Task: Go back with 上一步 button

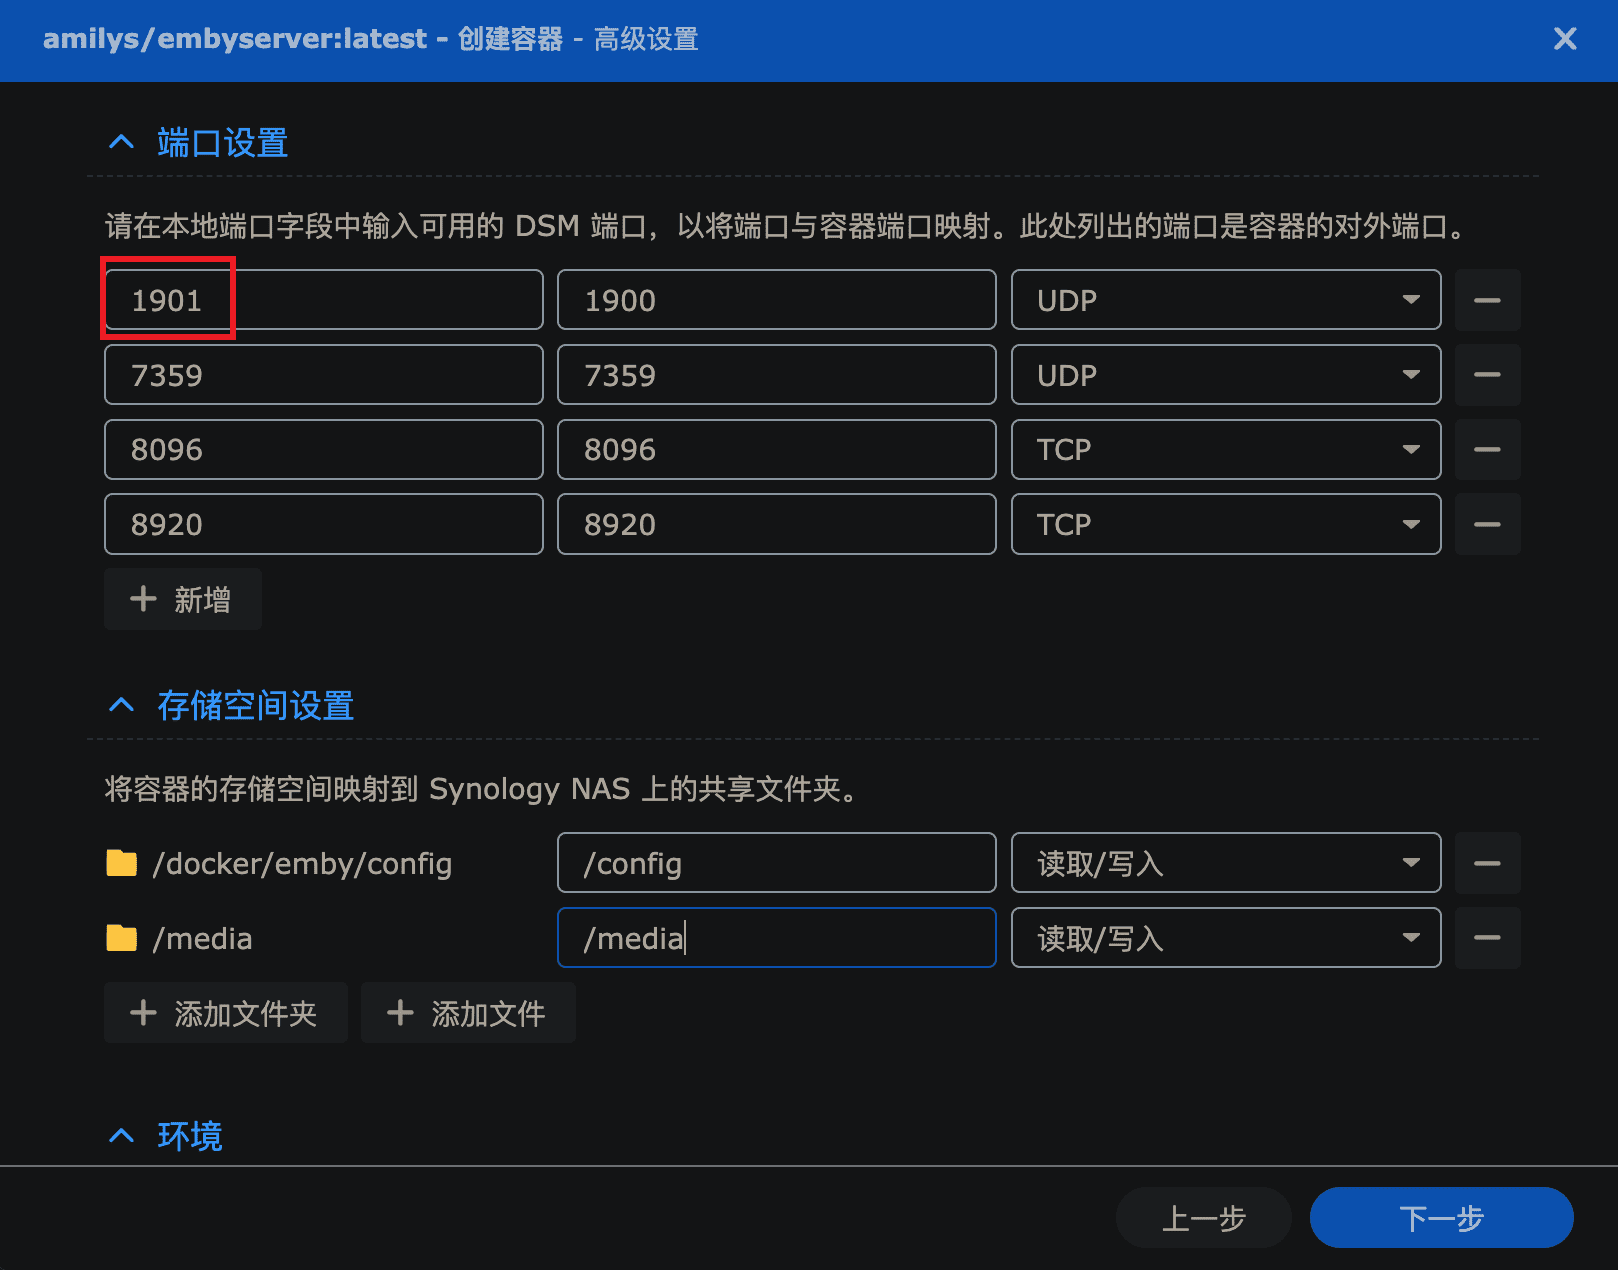Action: (x=1204, y=1218)
